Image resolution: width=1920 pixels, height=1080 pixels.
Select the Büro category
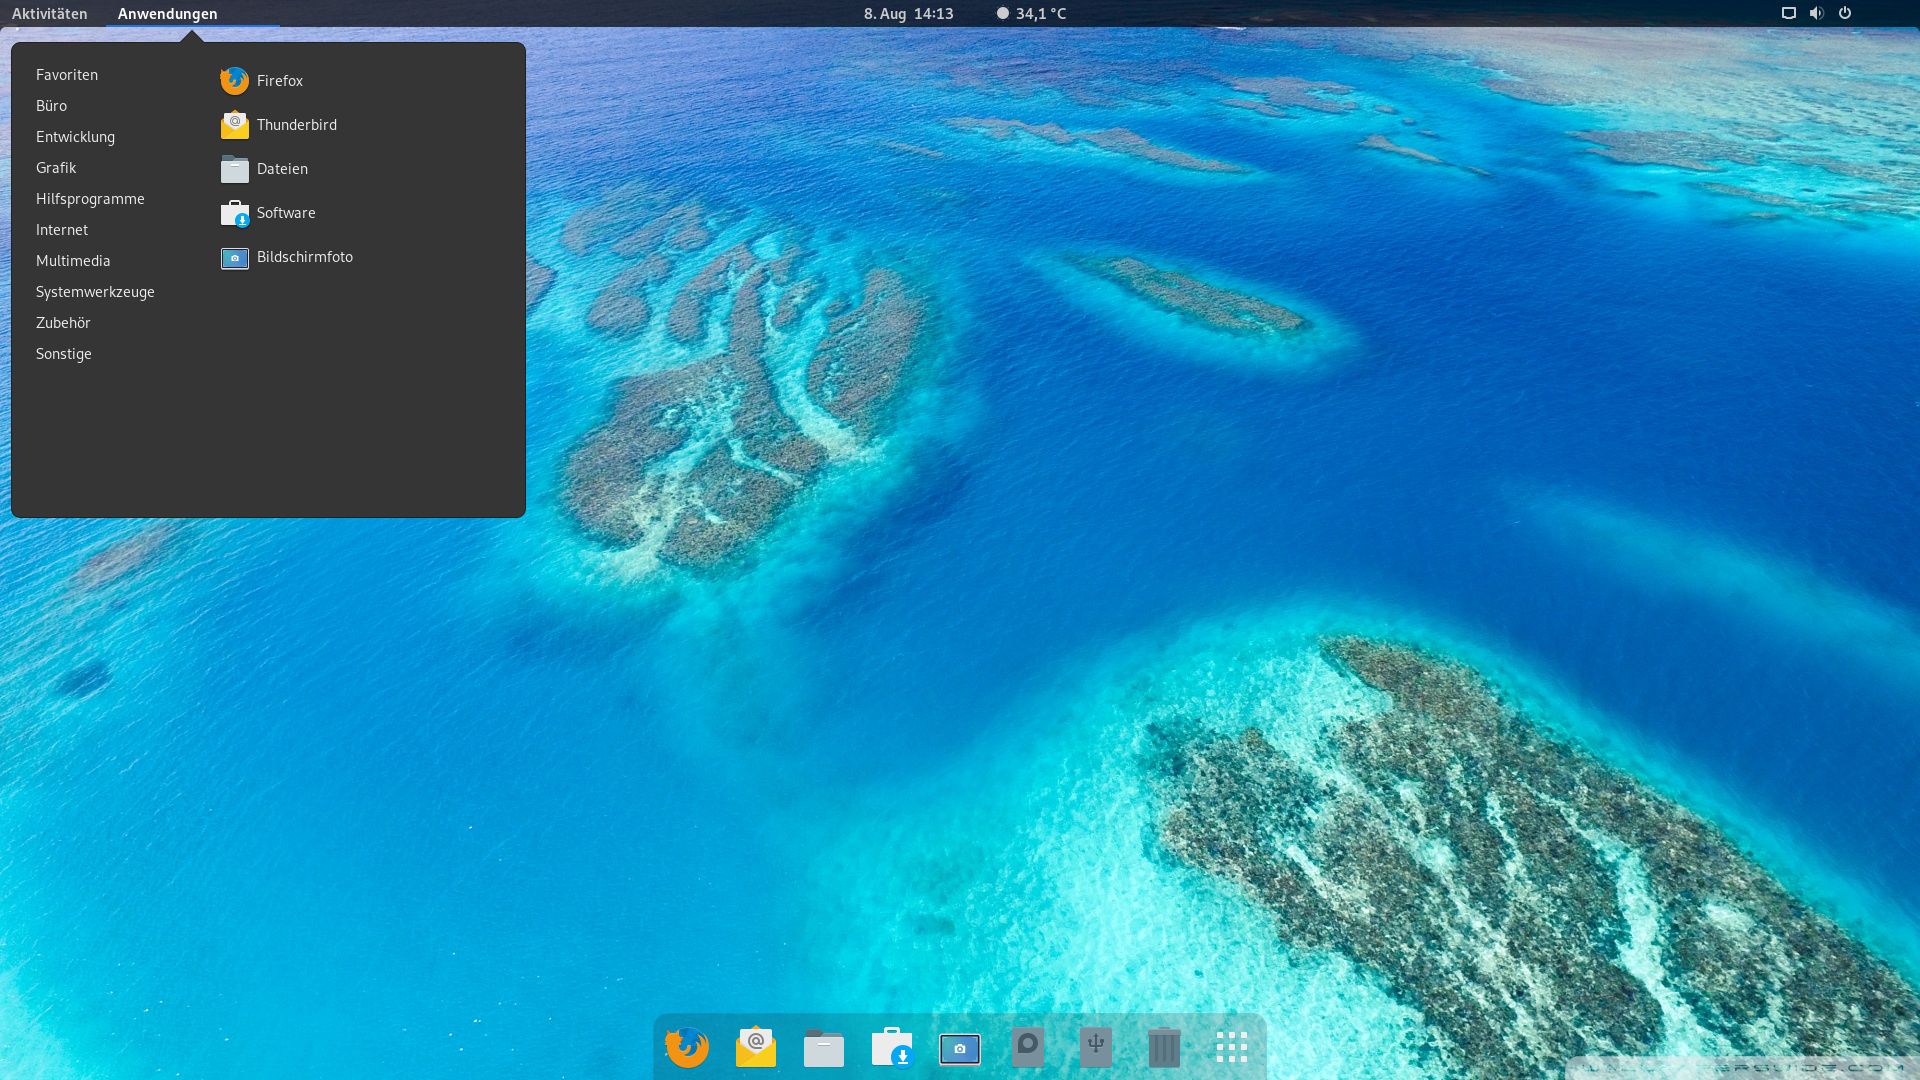[52, 106]
